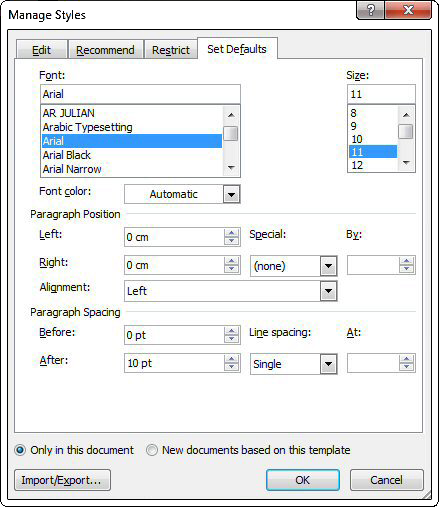Increase Left indent with up spinner arrow
This screenshot has height=507, width=439.
[x=231, y=233]
